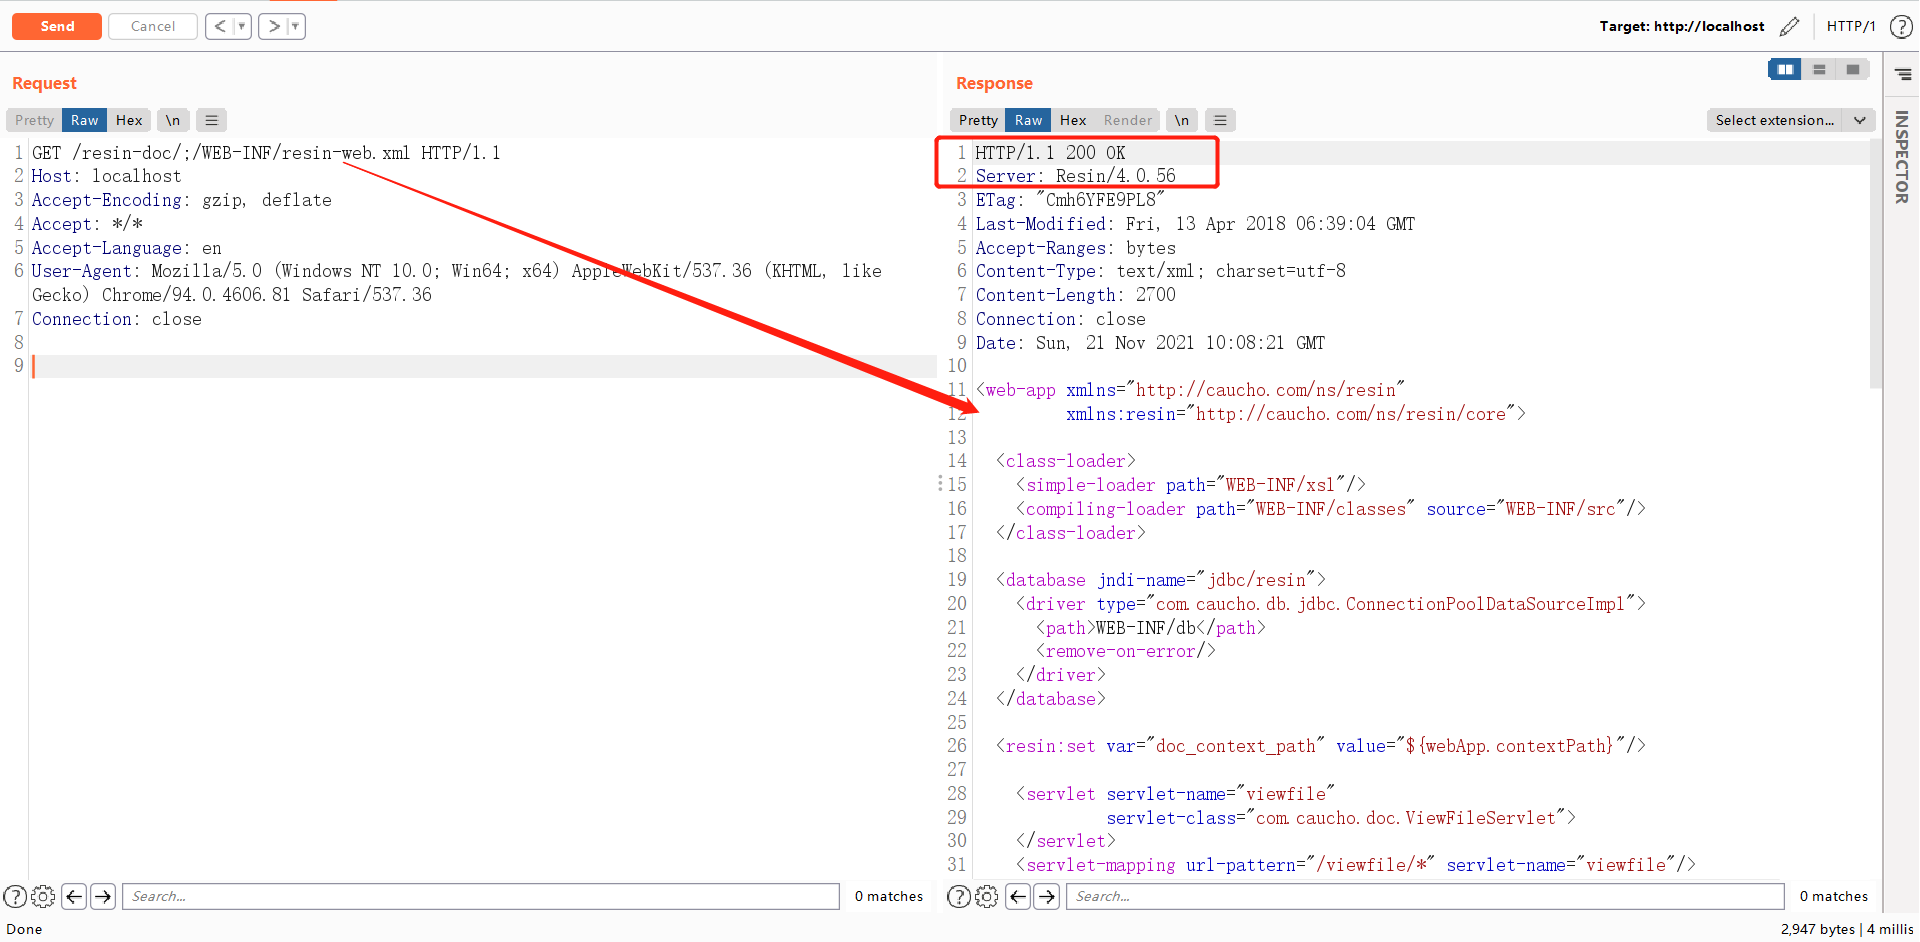This screenshot has width=1920, height=942.
Task: Switch request view to Hex tab
Action: point(129,120)
